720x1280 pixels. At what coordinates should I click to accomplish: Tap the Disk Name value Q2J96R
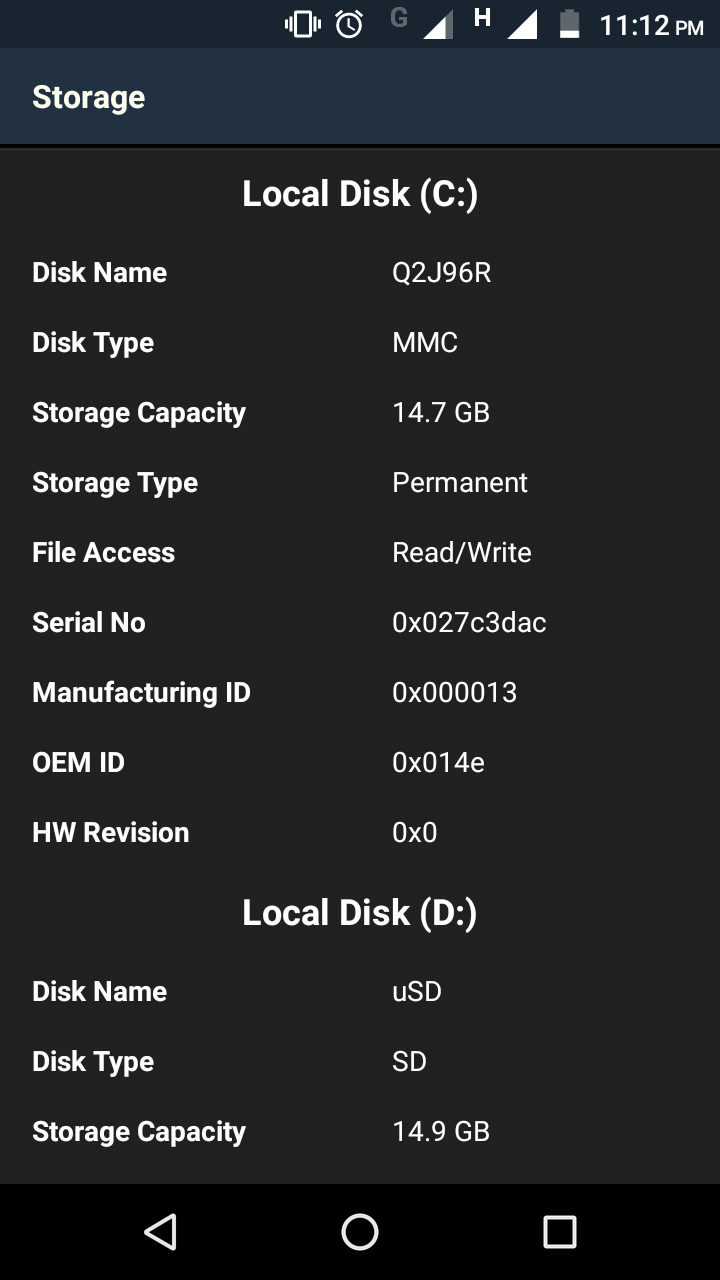pyautogui.click(x=442, y=273)
